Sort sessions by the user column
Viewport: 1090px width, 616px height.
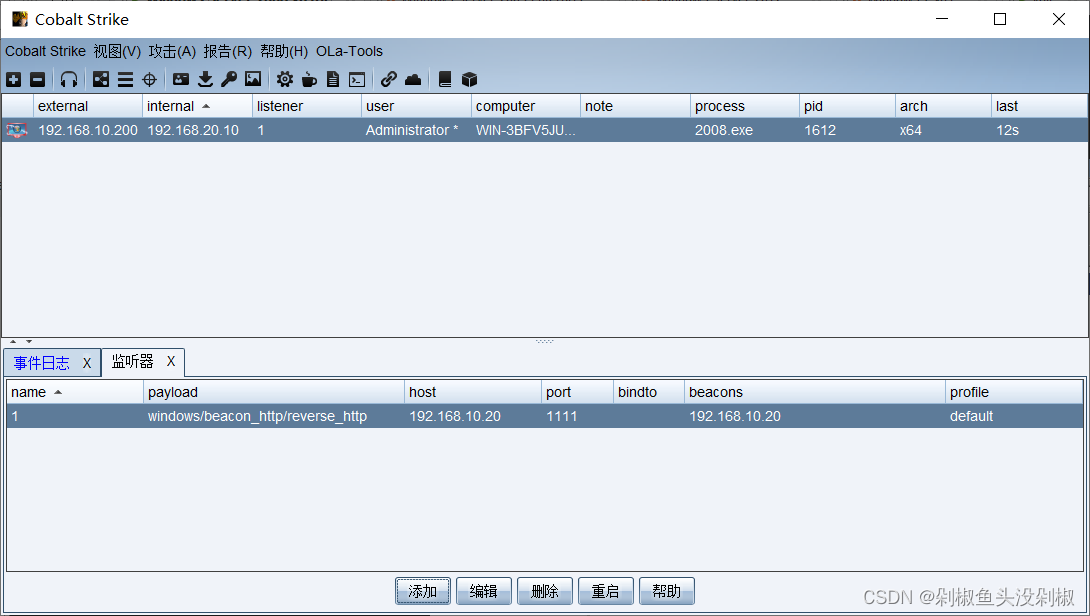[416, 106]
